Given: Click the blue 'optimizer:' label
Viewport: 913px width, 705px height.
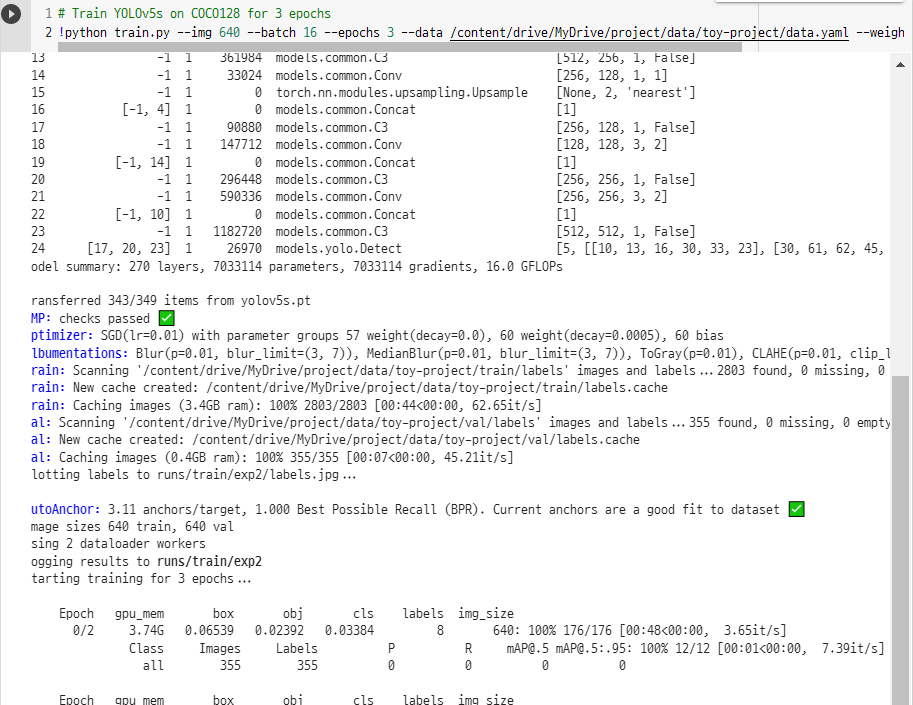Looking at the screenshot, I should coord(62,336).
